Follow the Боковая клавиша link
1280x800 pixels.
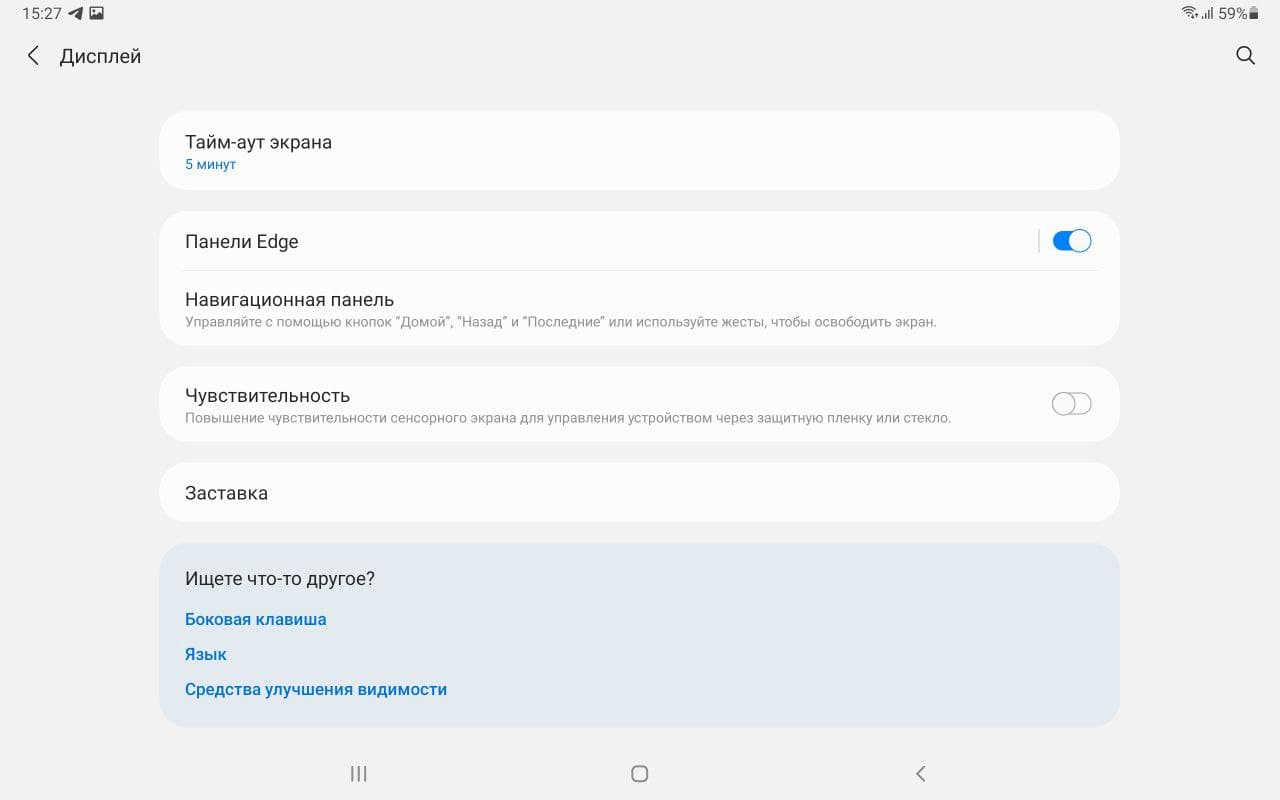pos(255,619)
